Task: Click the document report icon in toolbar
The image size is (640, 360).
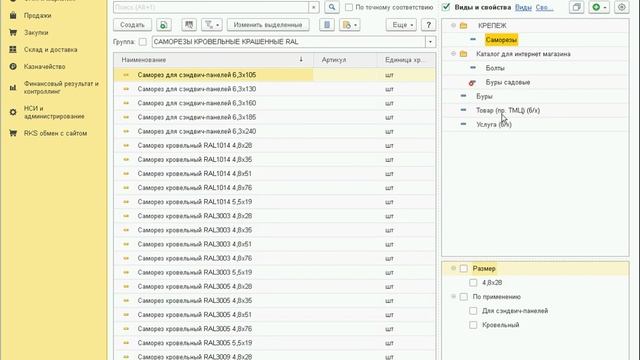Action: tap(327, 25)
